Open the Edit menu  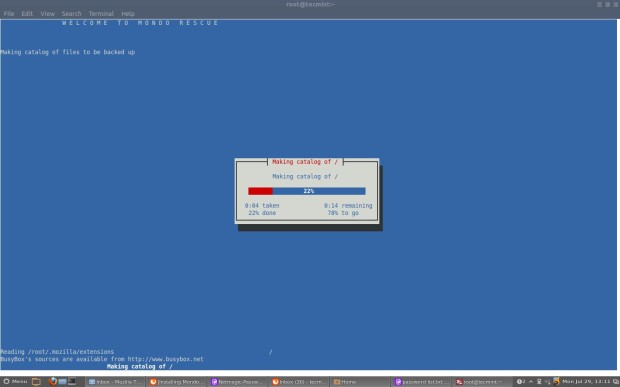(27, 13)
